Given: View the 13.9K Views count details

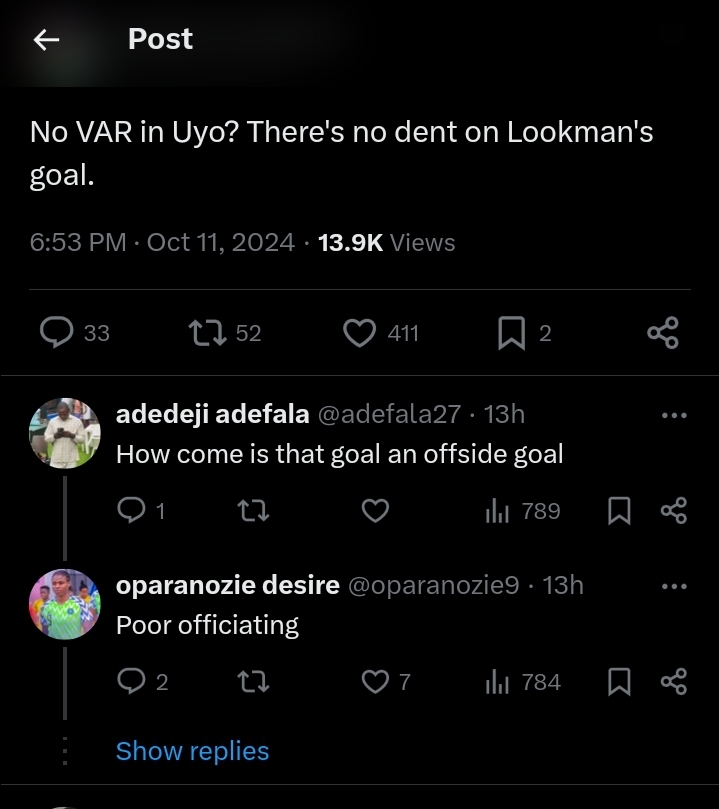Looking at the screenshot, I should [386, 243].
